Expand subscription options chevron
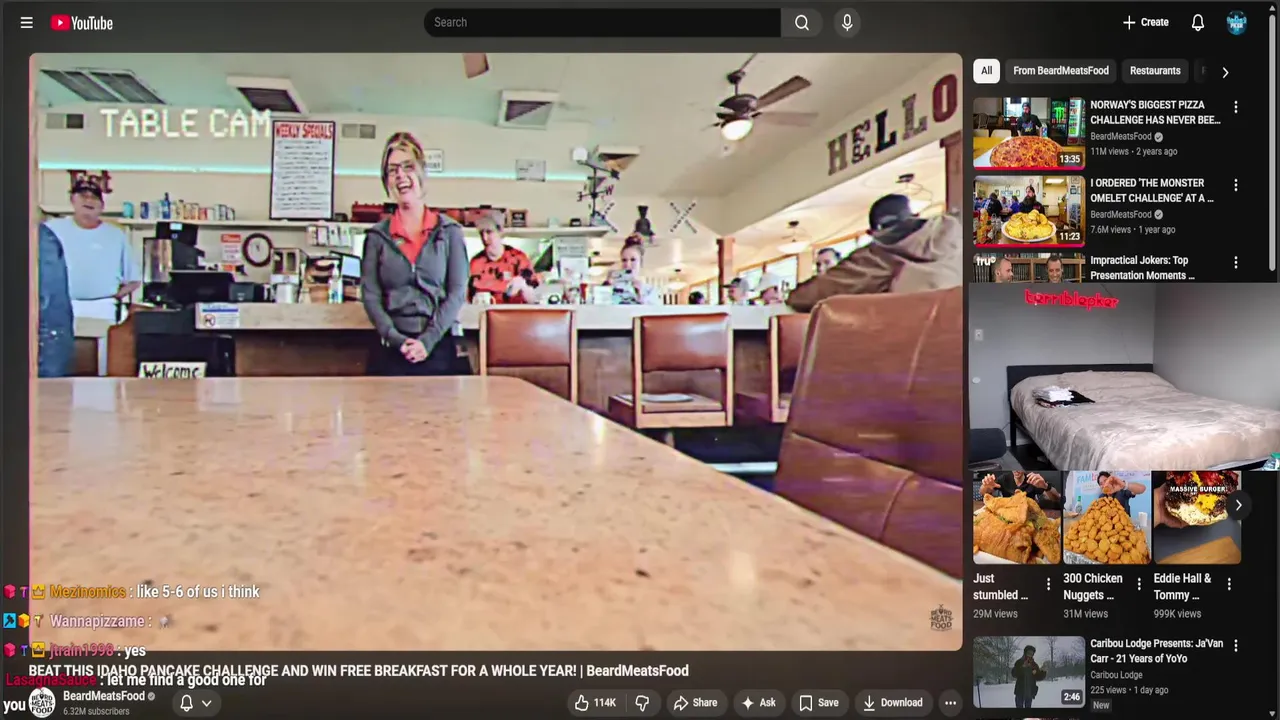Image resolution: width=1280 pixels, height=720 pixels. 207,703
